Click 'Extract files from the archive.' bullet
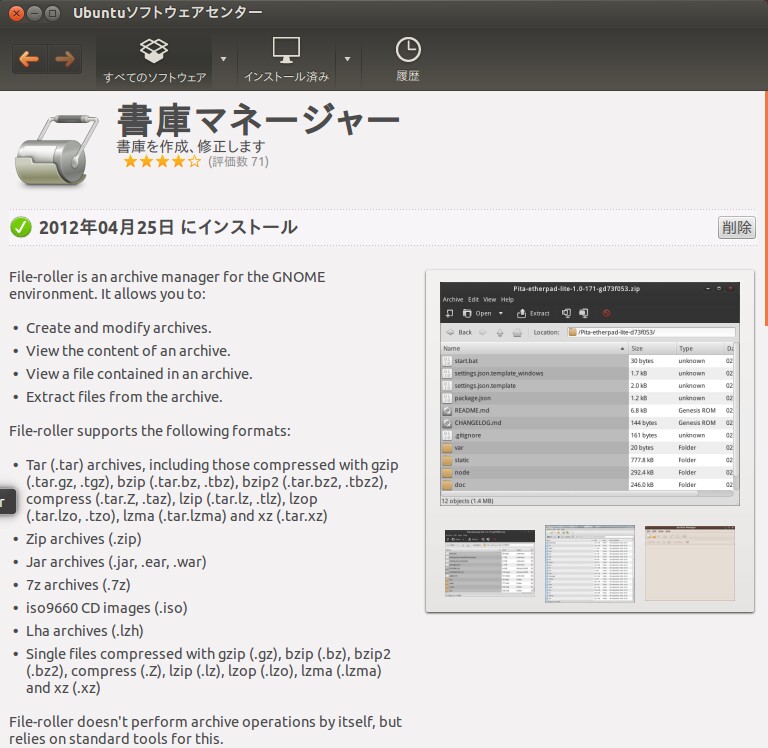Viewport: 768px width, 748px height. pos(124,397)
